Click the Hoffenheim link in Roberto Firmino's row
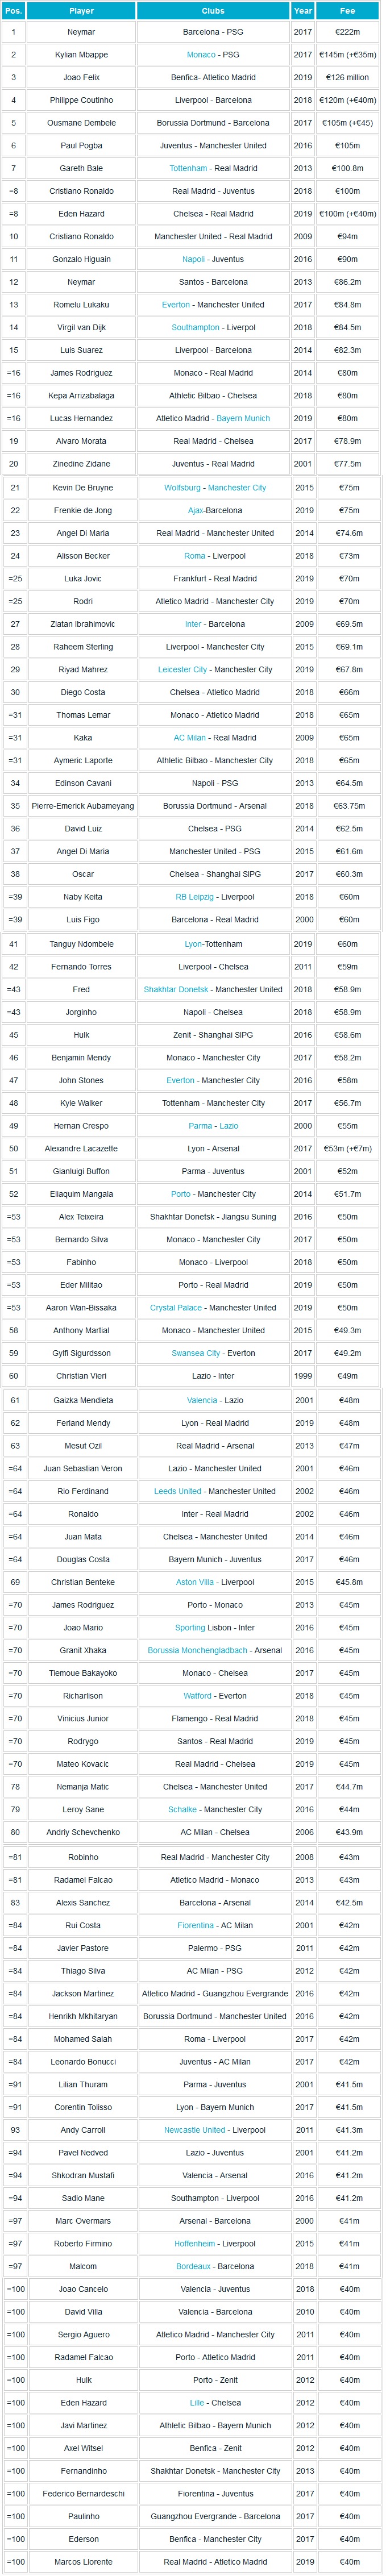The width and height of the screenshot is (386, 2576). (x=194, y=2243)
